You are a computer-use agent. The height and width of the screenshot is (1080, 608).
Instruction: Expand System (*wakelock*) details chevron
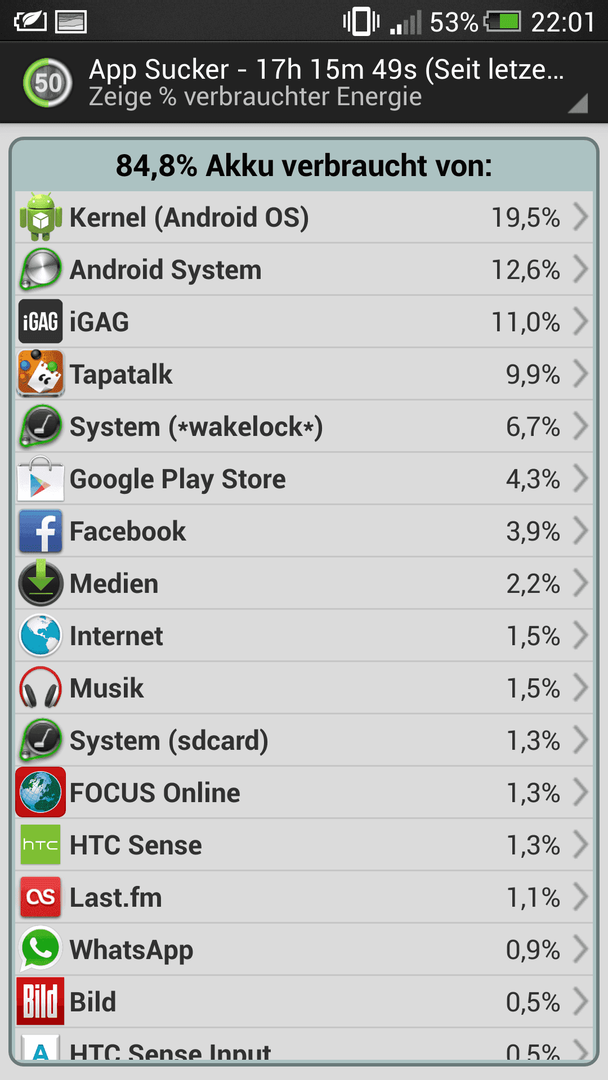580,426
